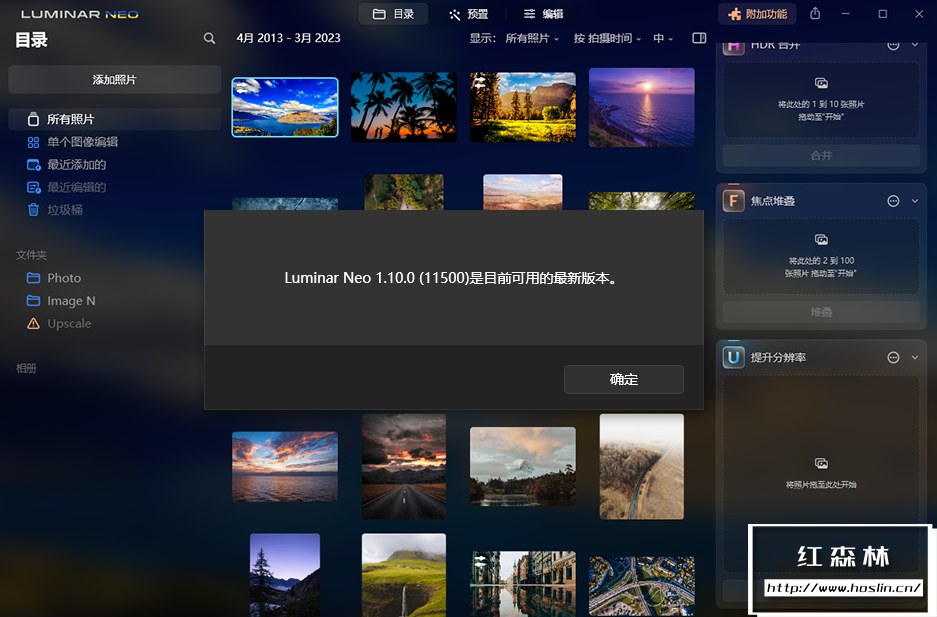This screenshot has height=617, width=937.
Task: Click the date range 4月 2013 - 3月 2023
Action: [289, 38]
